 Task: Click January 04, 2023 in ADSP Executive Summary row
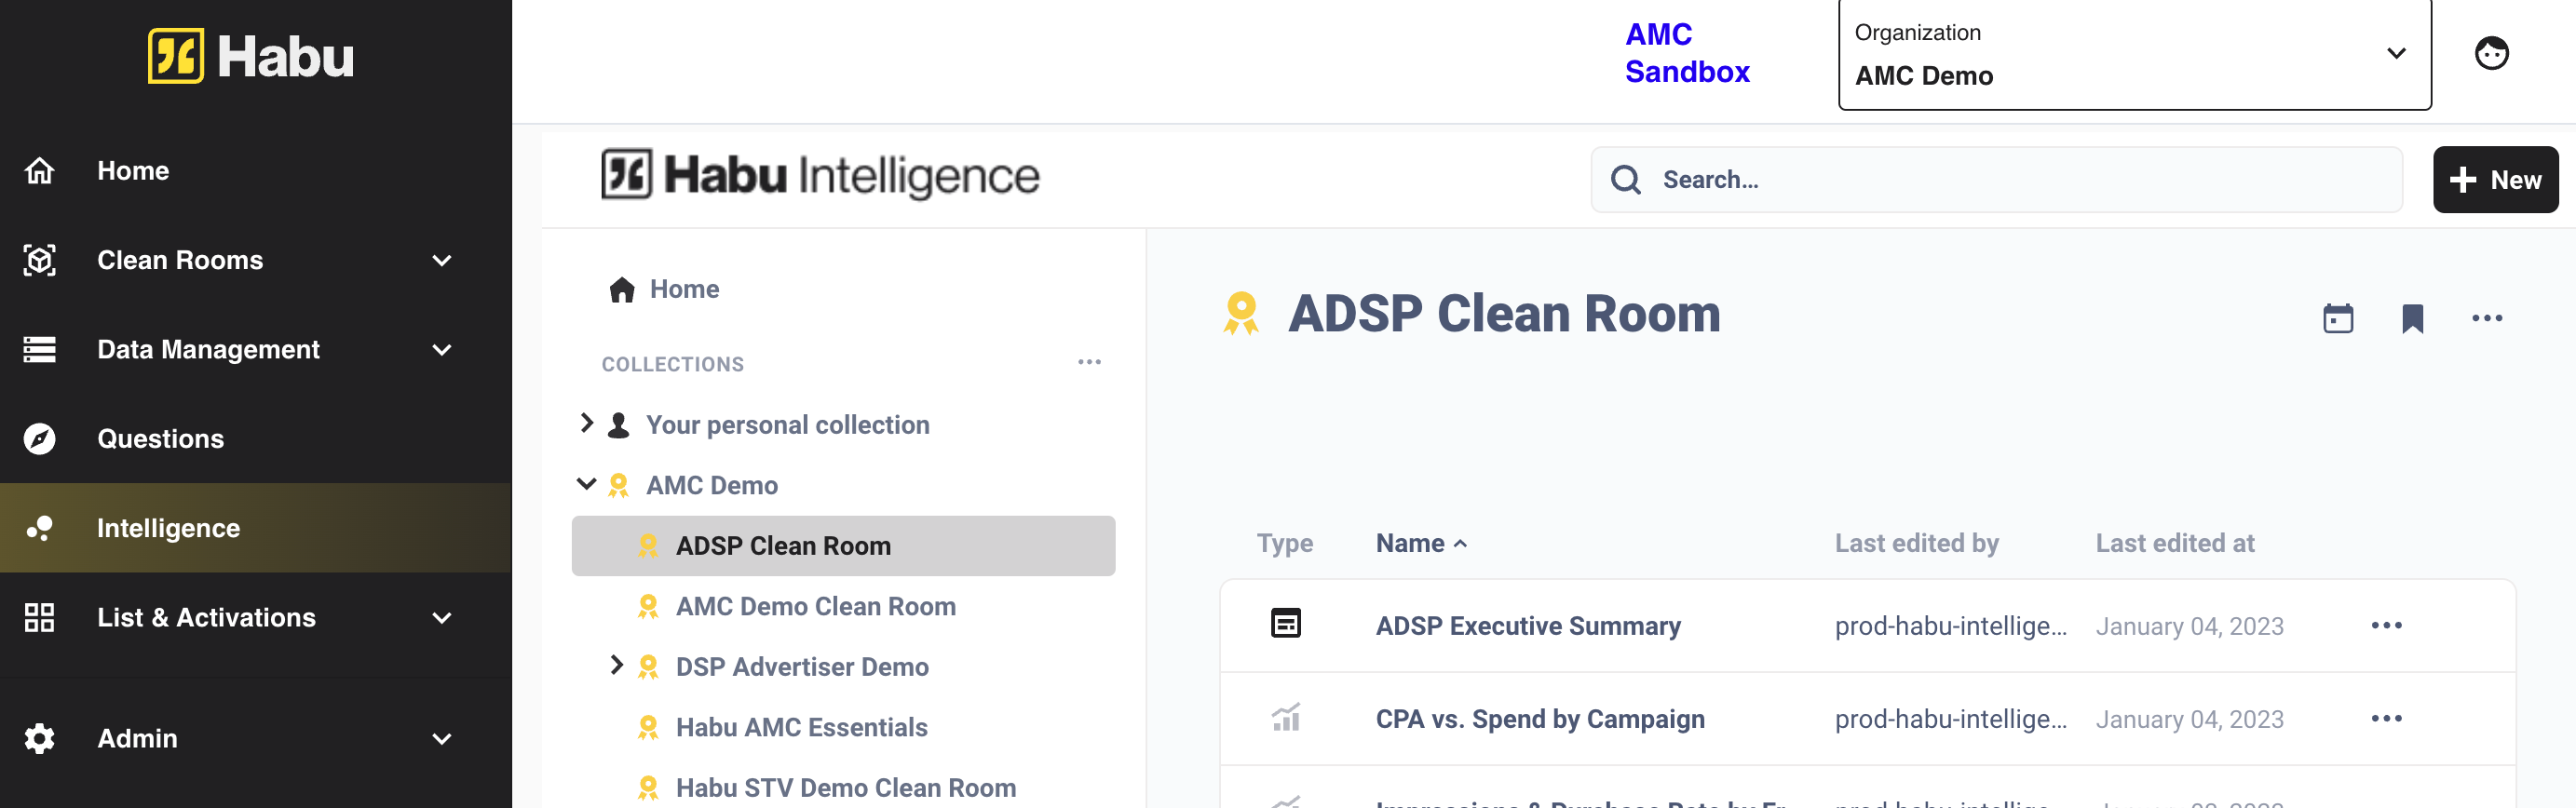pyautogui.click(x=2189, y=627)
